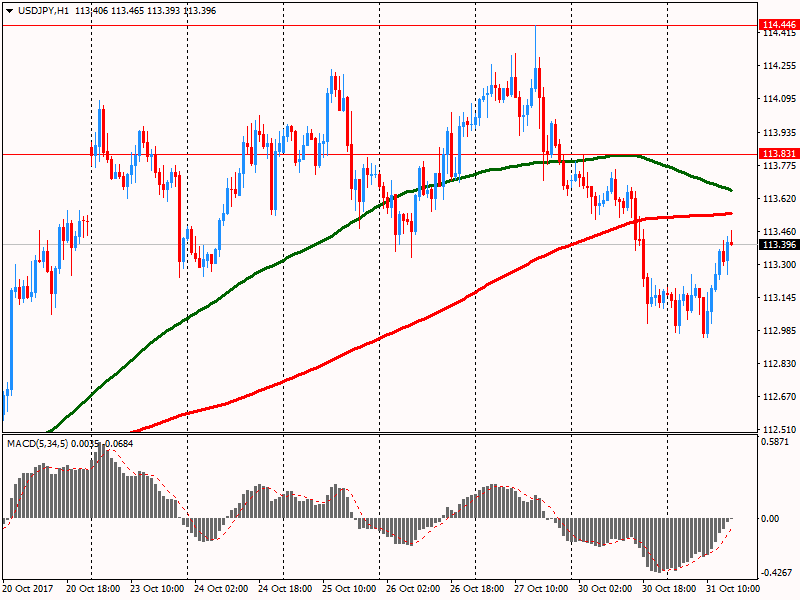Select the time axis label 20 Oct 2017
The image size is (800, 600).
tap(28, 588)
